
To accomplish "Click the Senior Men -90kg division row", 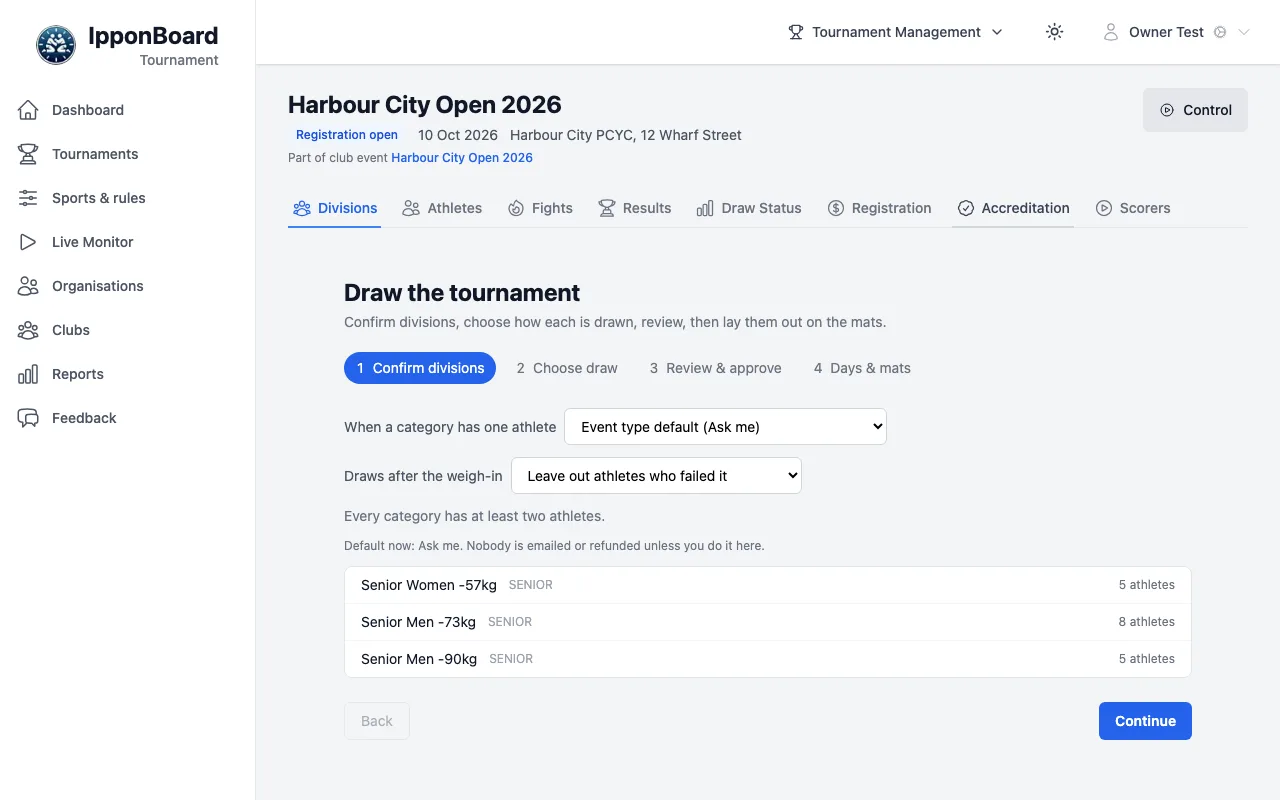I will click(768, 659).
